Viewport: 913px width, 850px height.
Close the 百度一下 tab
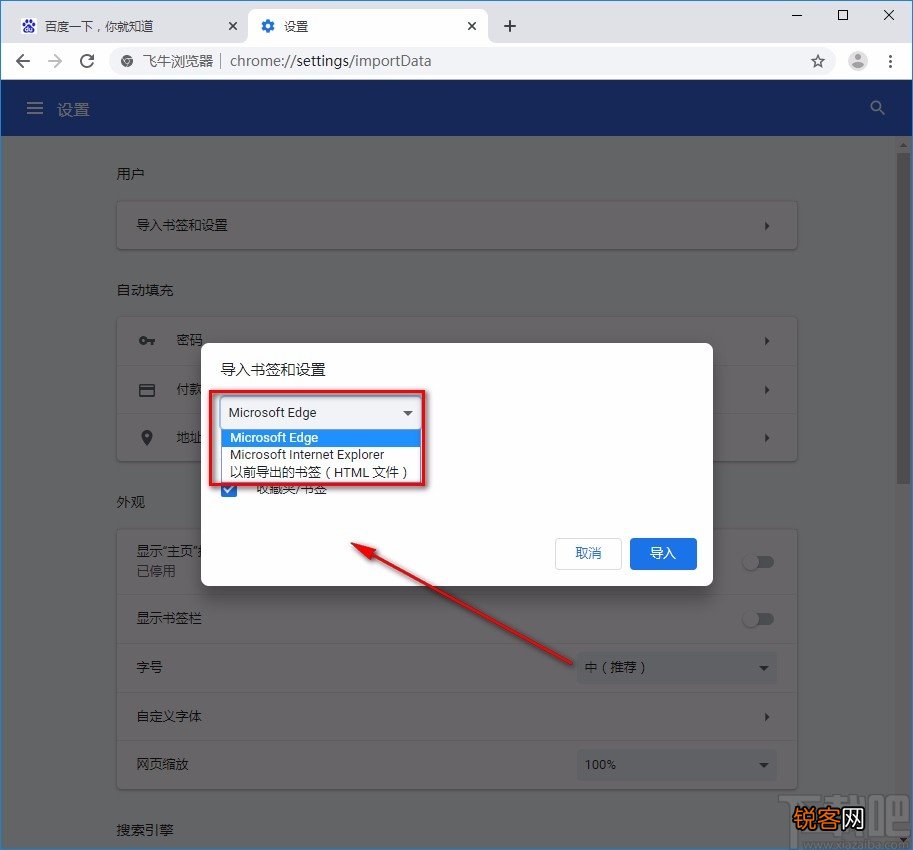233,26
